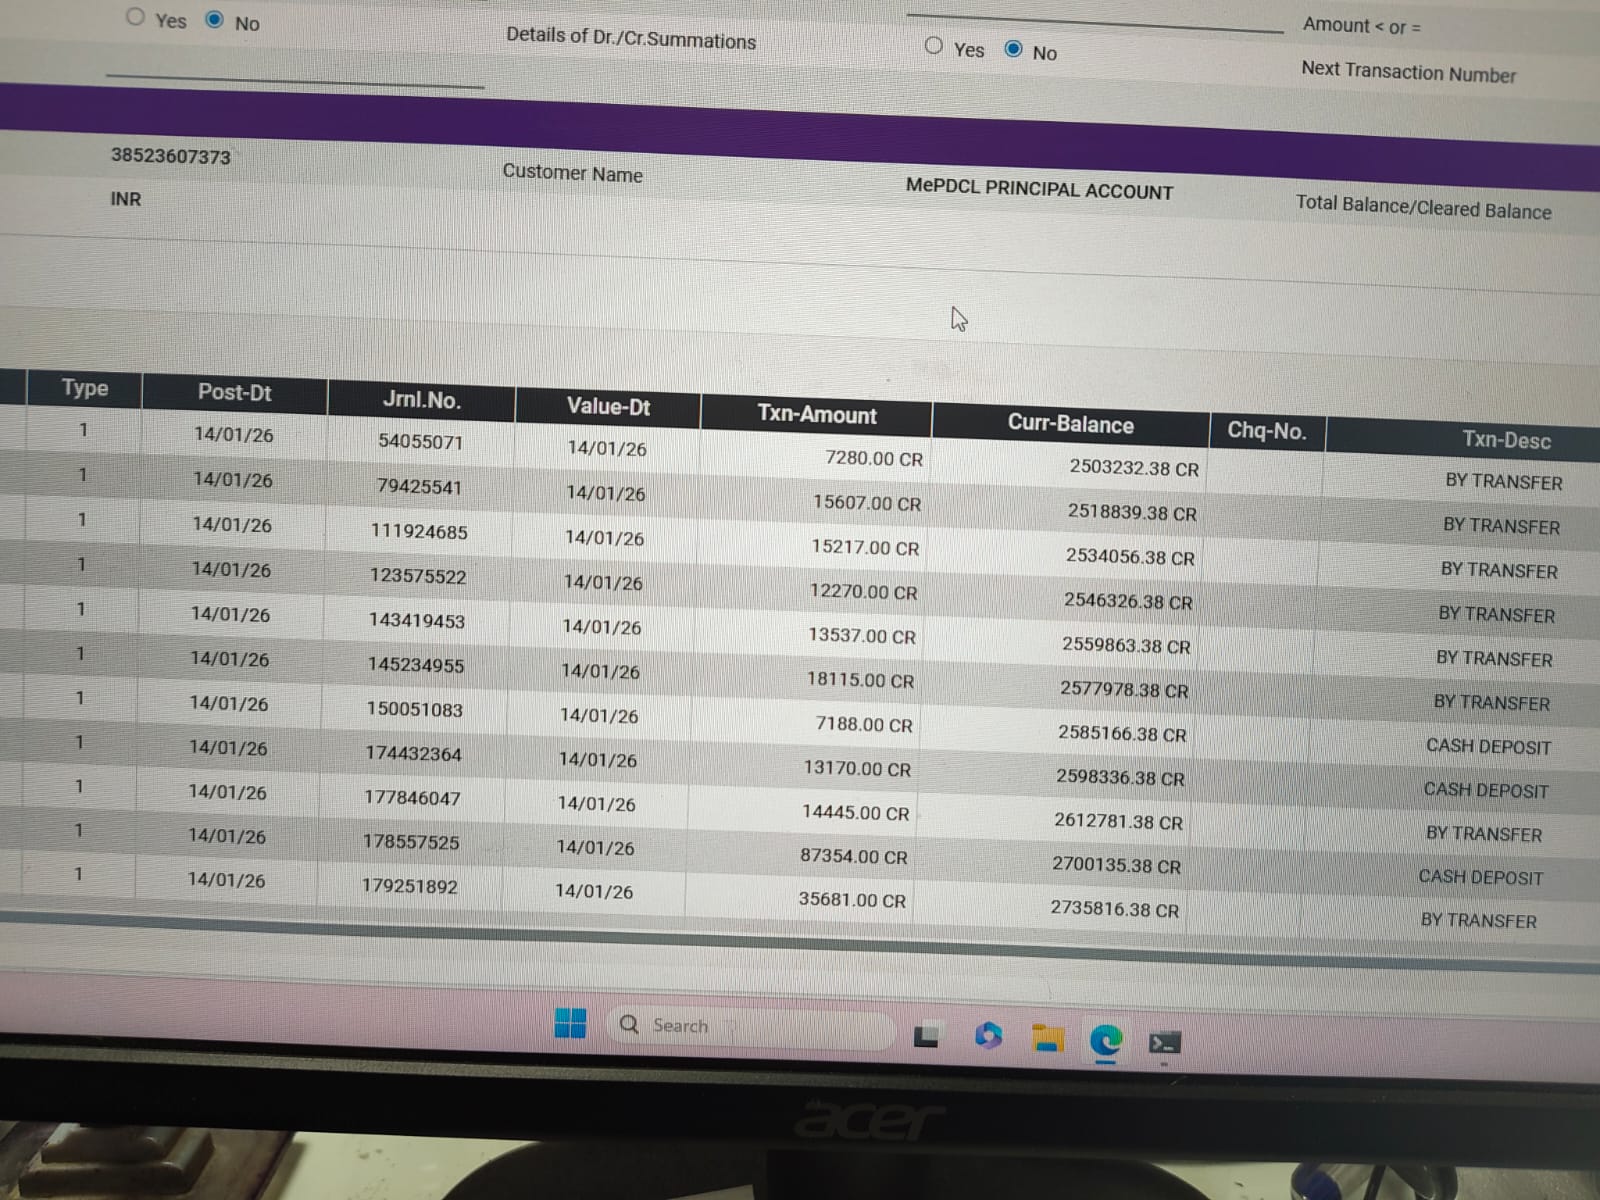Click the Value-Dt column header
This screenshot has width=1600, height=1200.
[x=608, y=406]
